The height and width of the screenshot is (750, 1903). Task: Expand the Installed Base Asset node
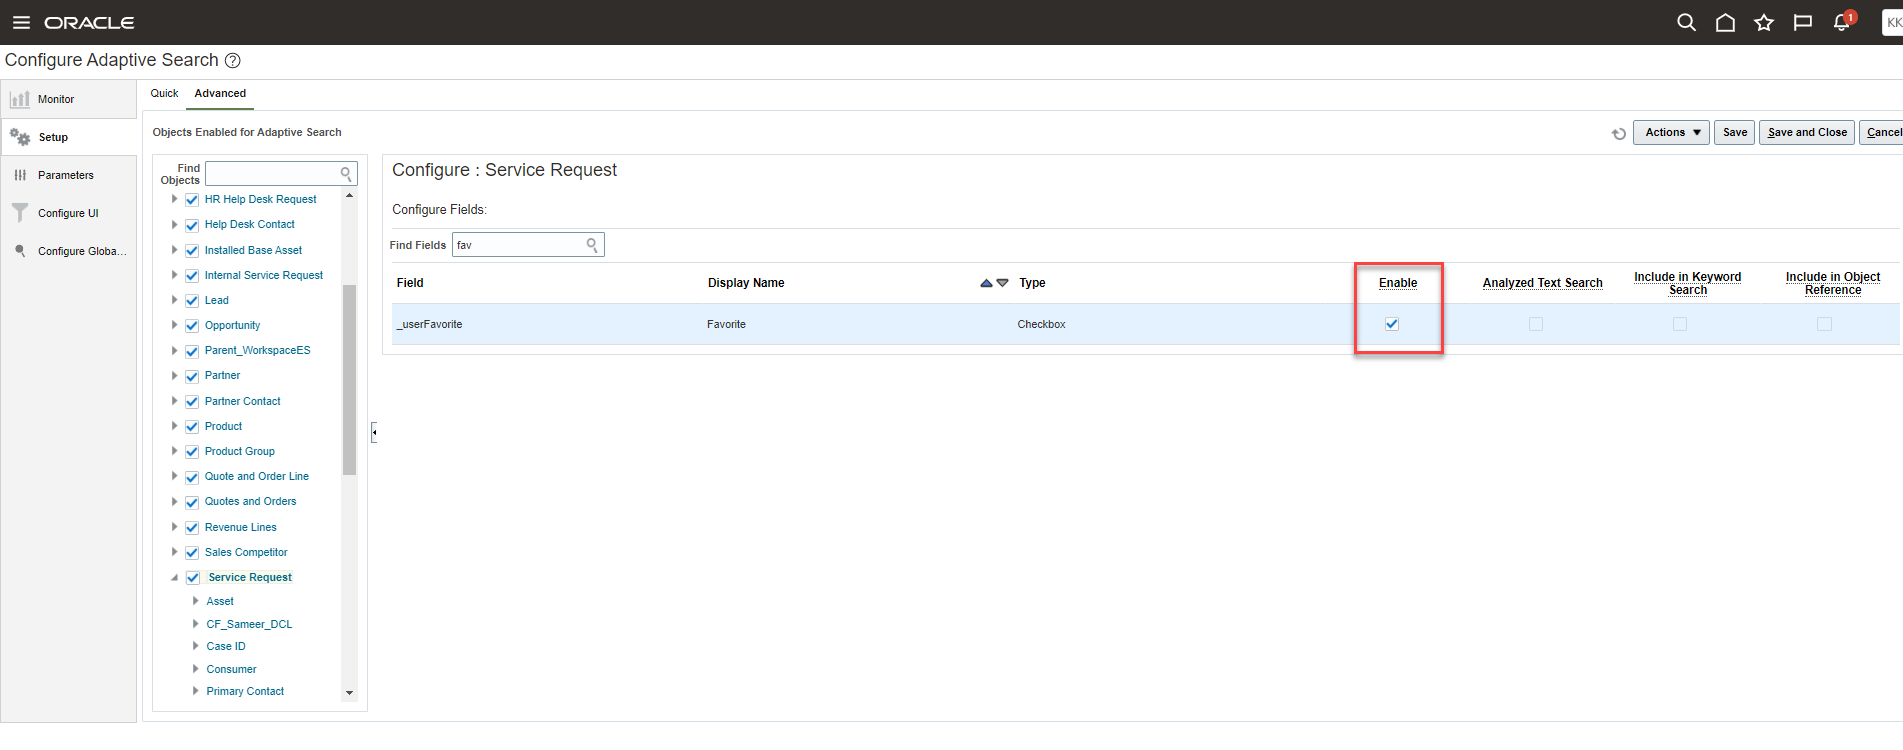coord(174,250)
